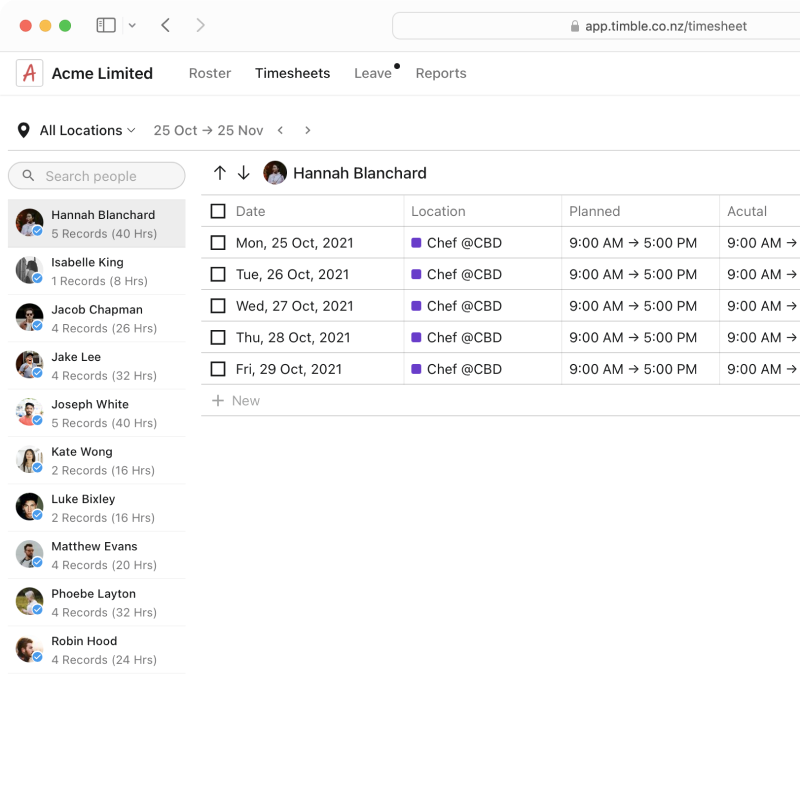Click Hannah Blanchard's profile avatar

[272, 172]
